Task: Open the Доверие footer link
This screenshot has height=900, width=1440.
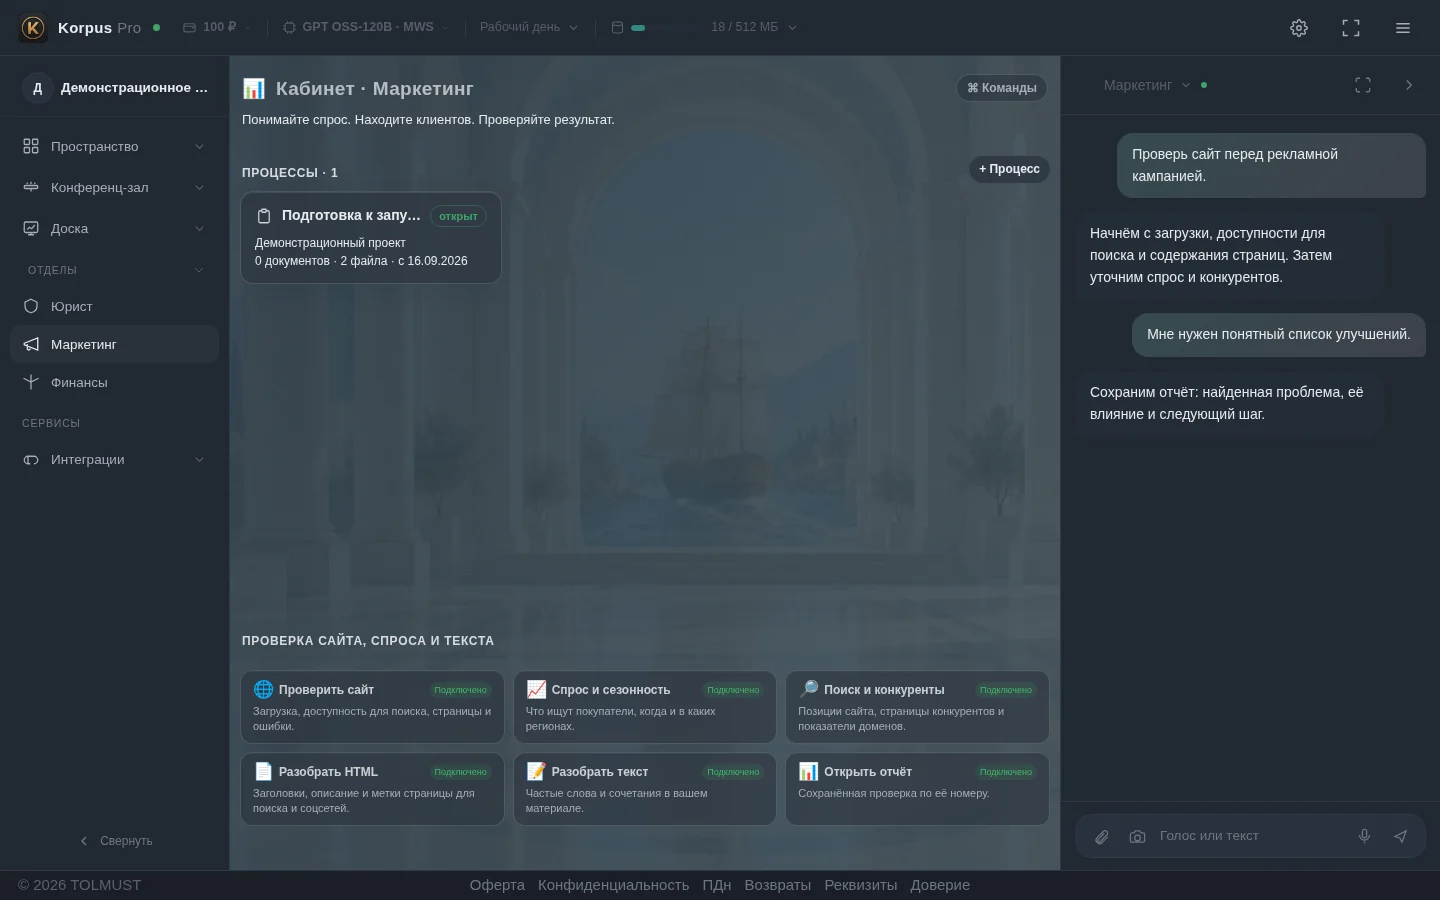Action: pyautogui.click(x=940, y=885)
